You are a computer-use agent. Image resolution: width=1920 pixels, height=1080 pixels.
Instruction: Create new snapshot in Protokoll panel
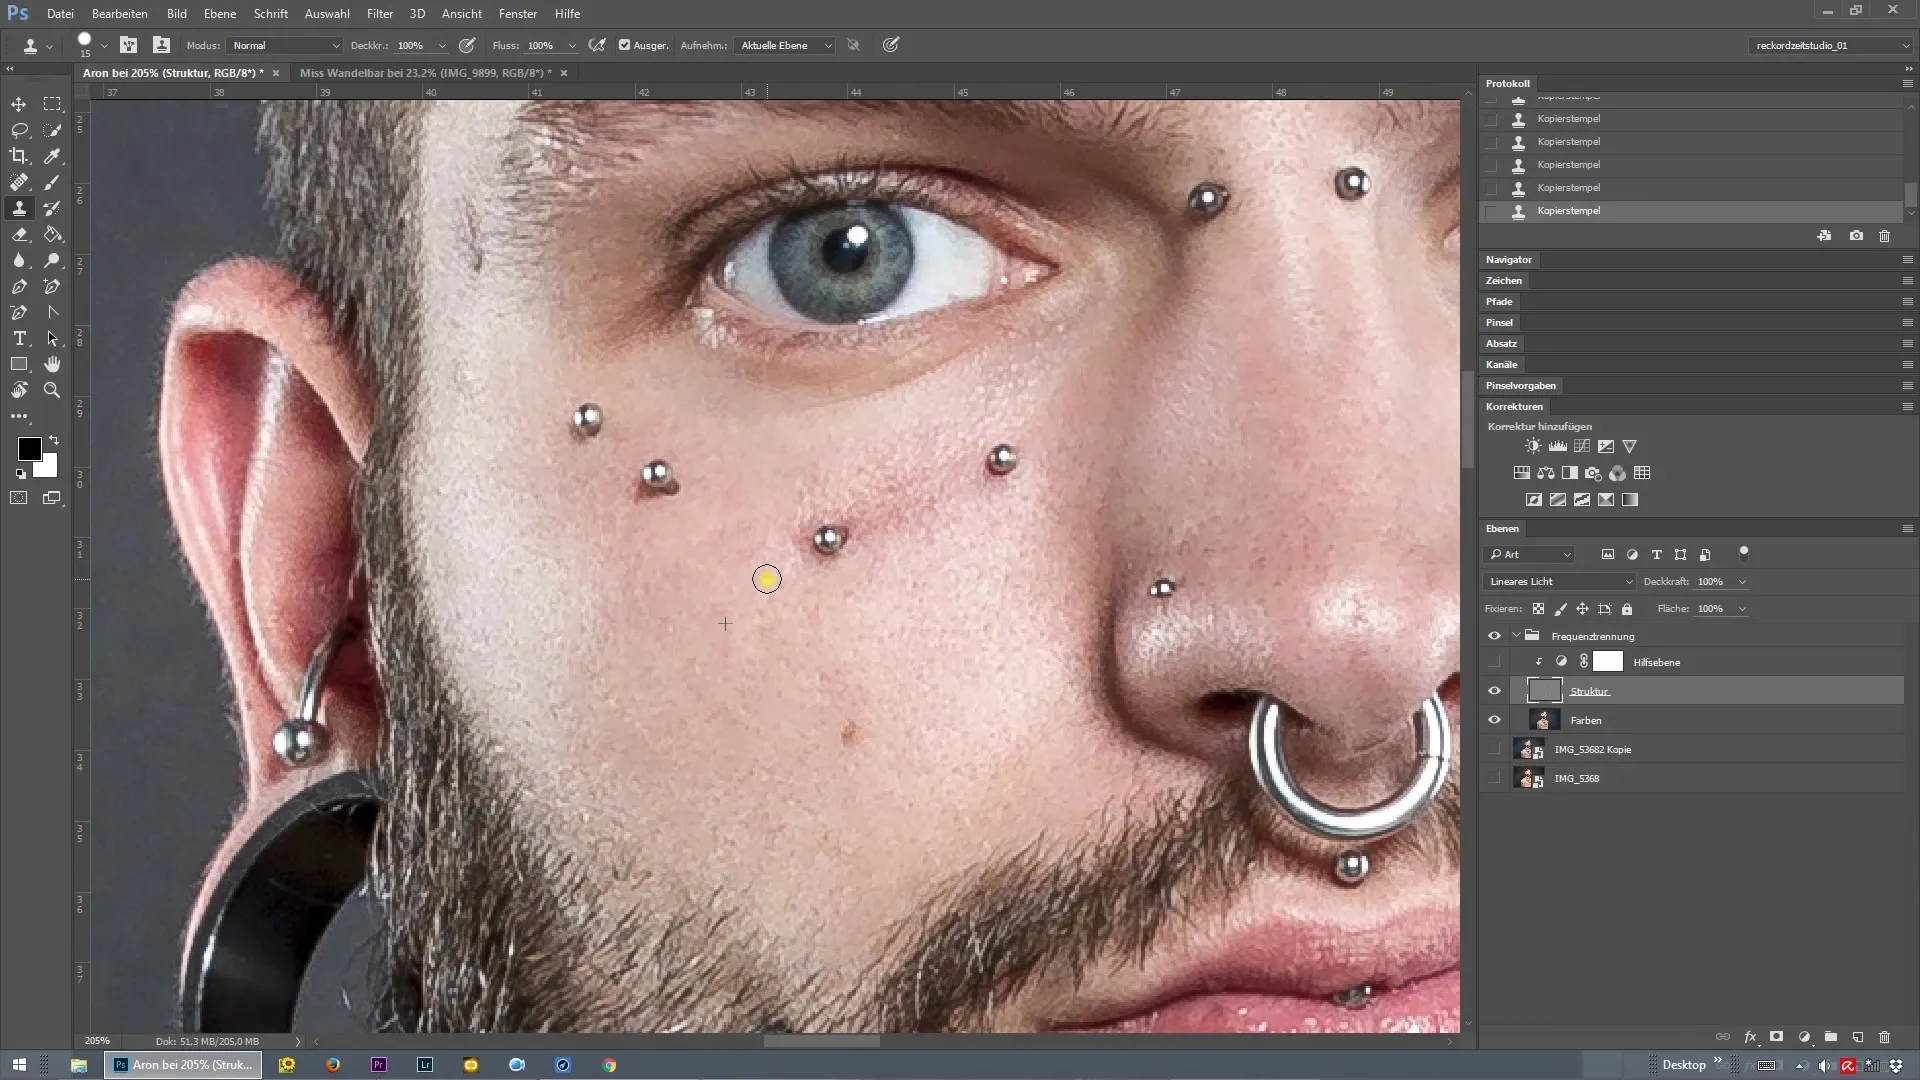tap(1856, 236)
